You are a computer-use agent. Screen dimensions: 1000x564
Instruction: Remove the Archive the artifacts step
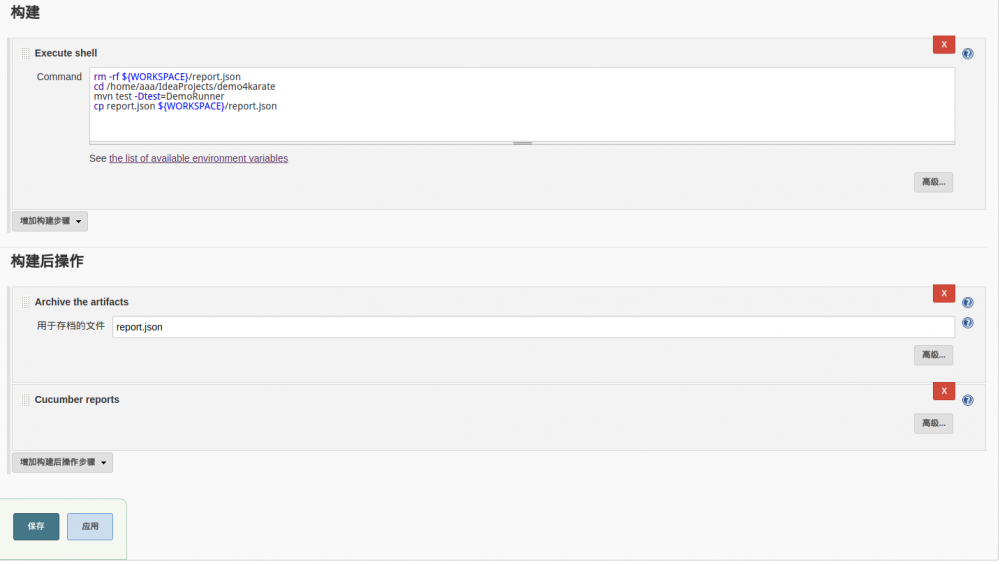[943, 293]
